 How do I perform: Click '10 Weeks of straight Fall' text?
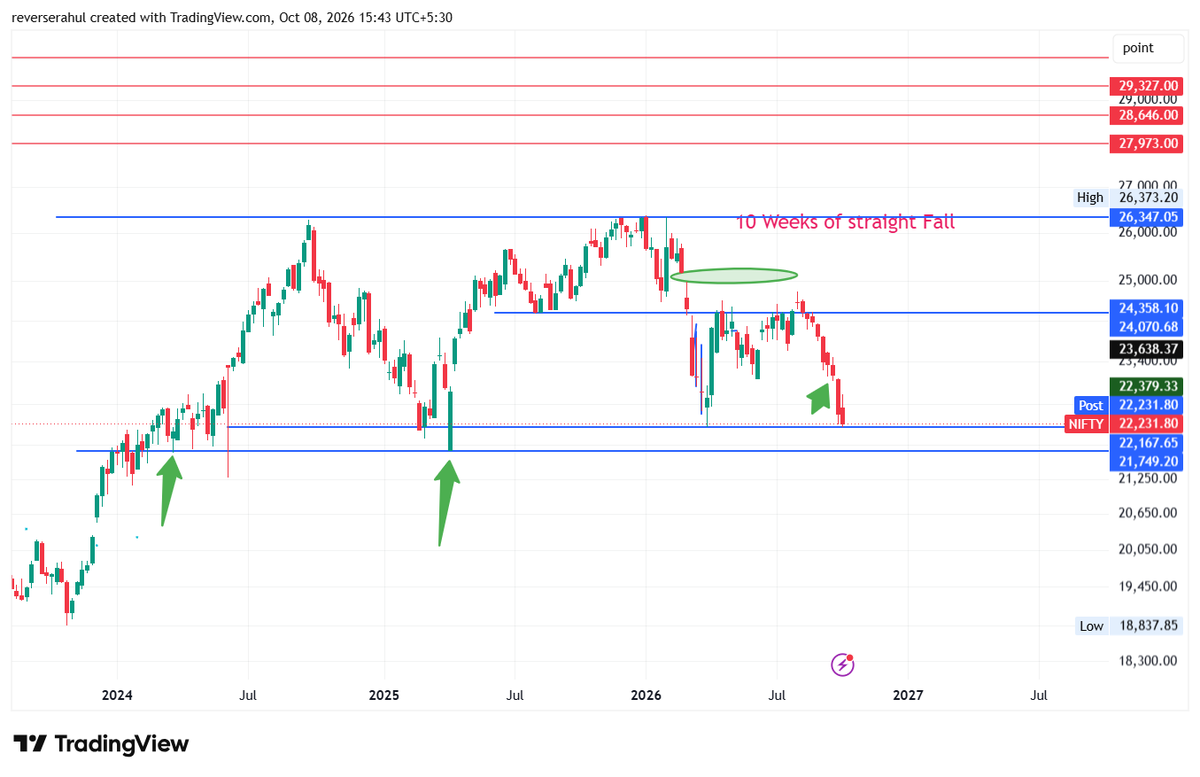(x=845, y=222)
